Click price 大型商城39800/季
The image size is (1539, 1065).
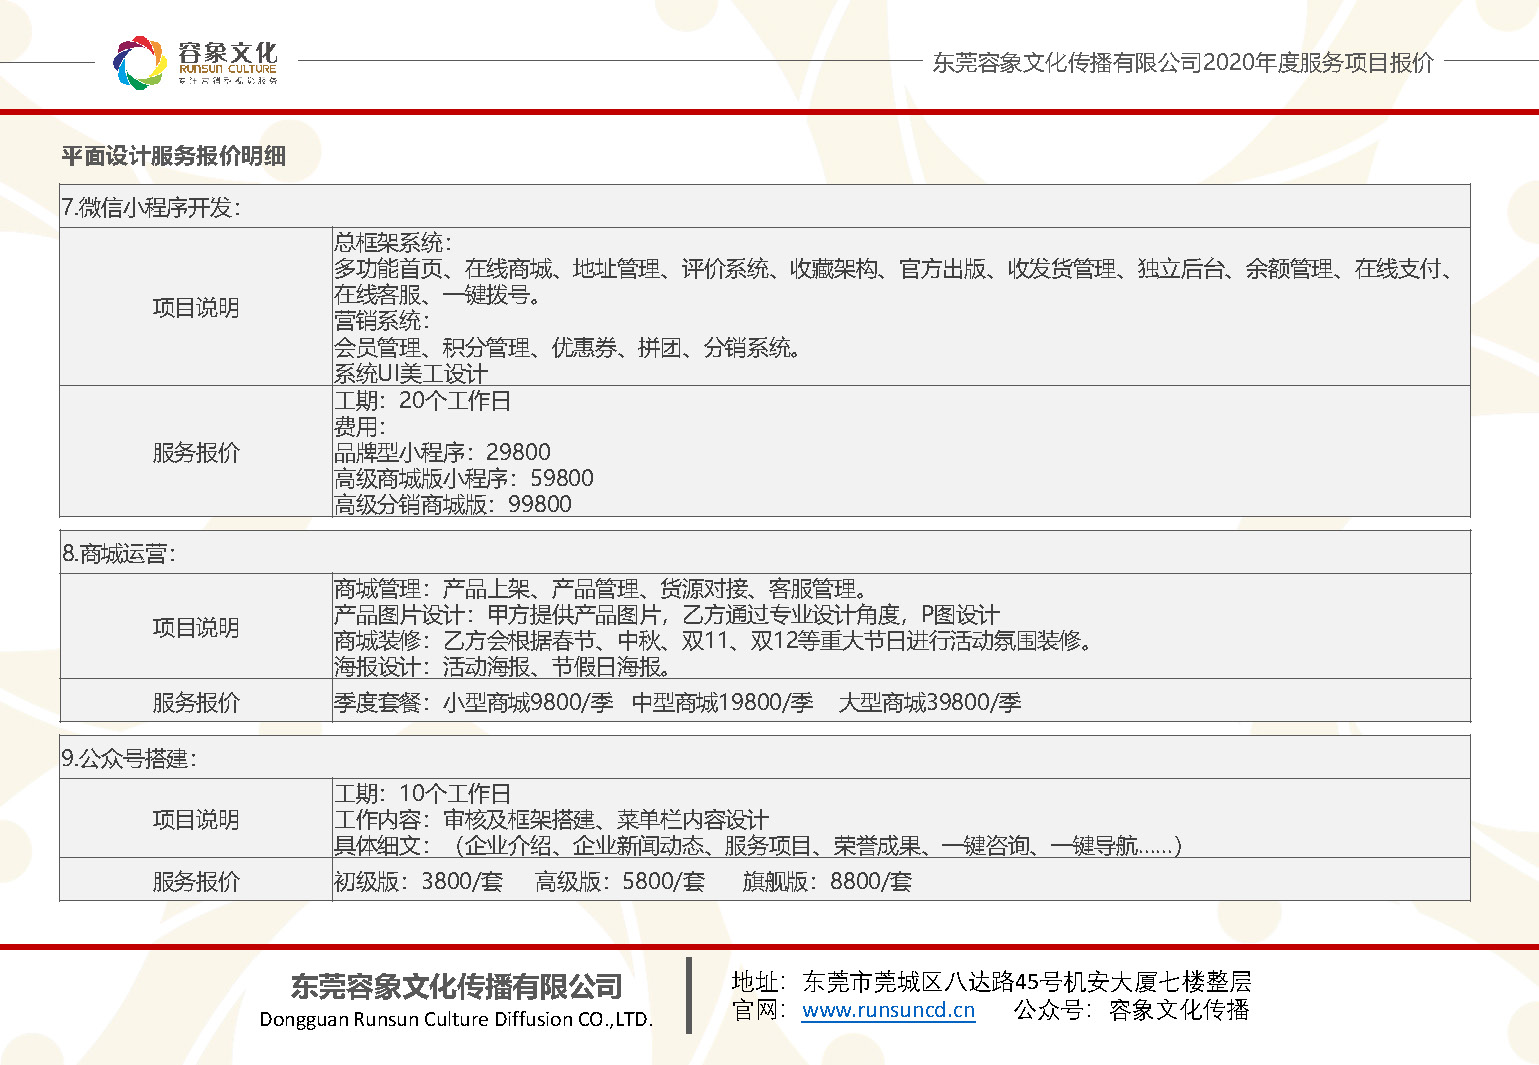tap(930, 702)
